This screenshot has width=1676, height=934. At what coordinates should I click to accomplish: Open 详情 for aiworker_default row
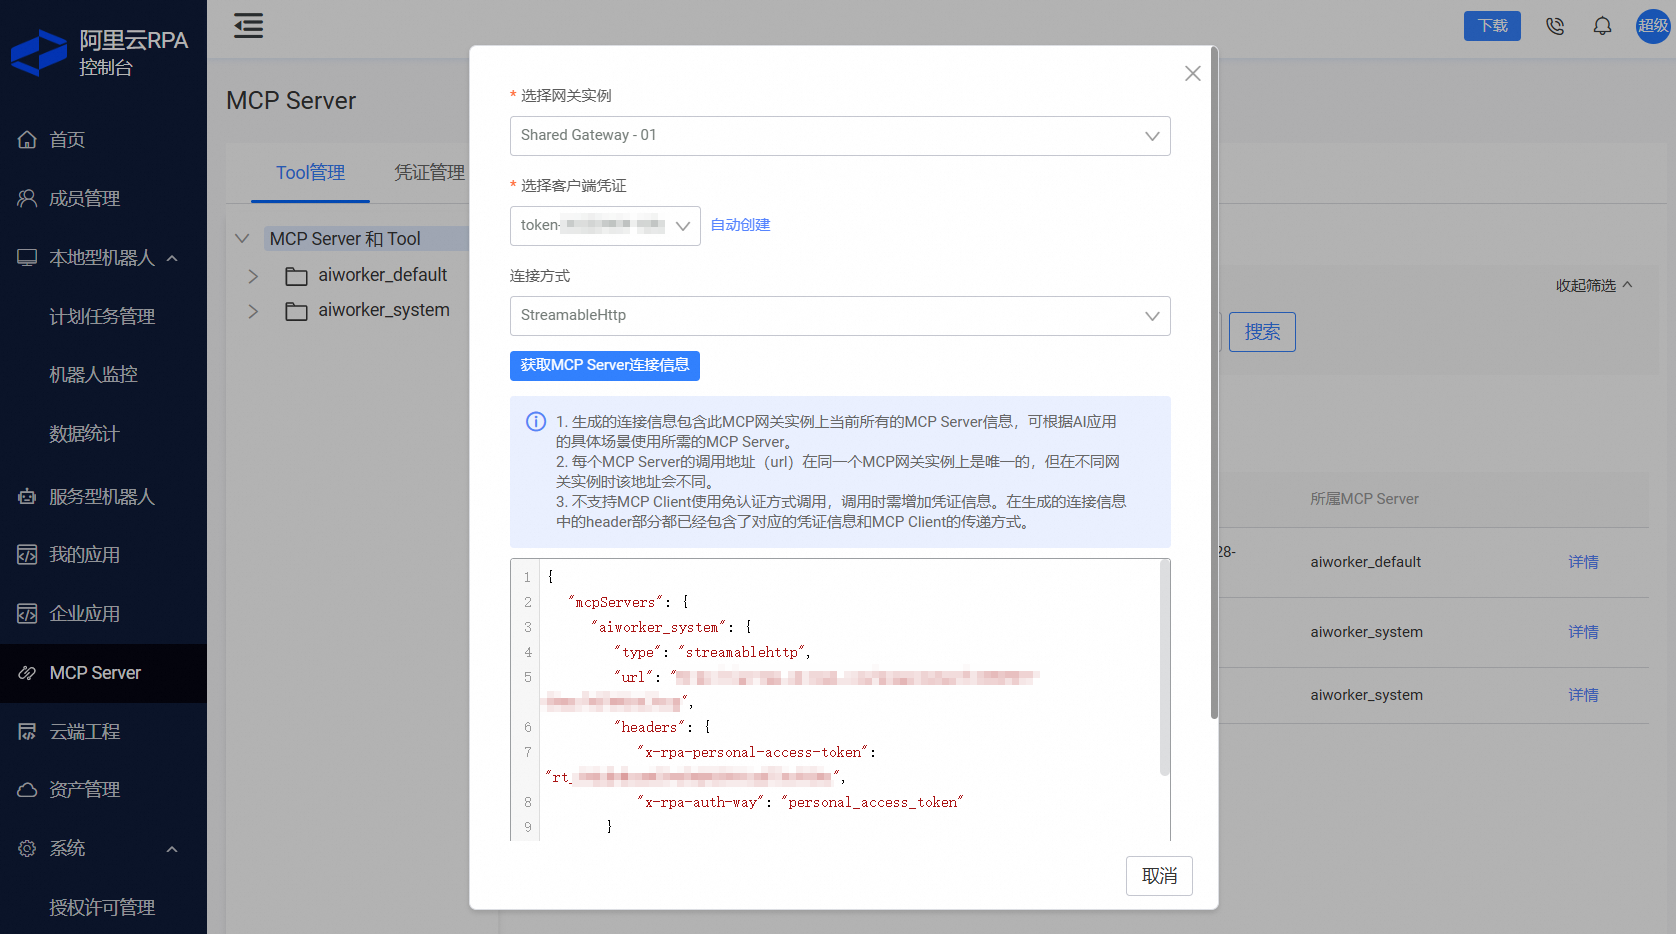(1583, 562)
